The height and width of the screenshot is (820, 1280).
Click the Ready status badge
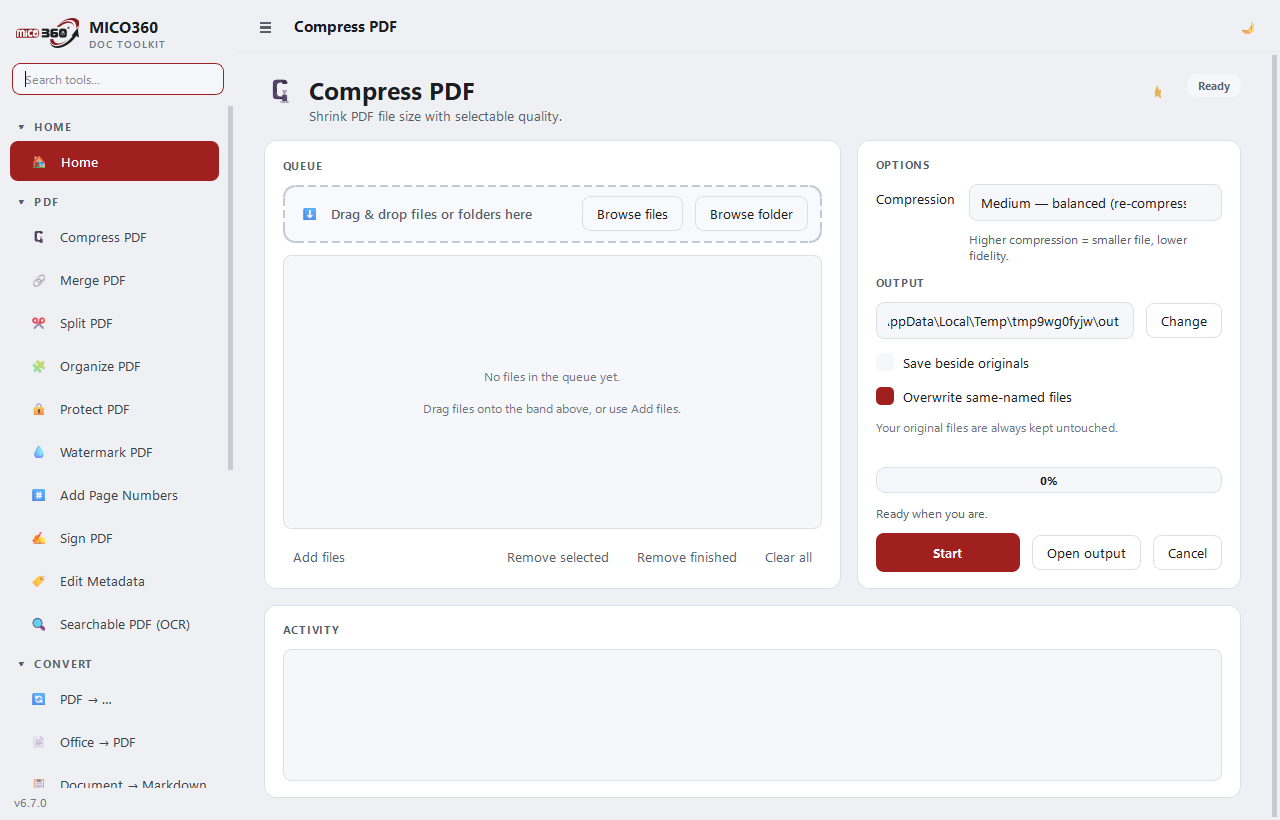click(x=1214, y=86)
